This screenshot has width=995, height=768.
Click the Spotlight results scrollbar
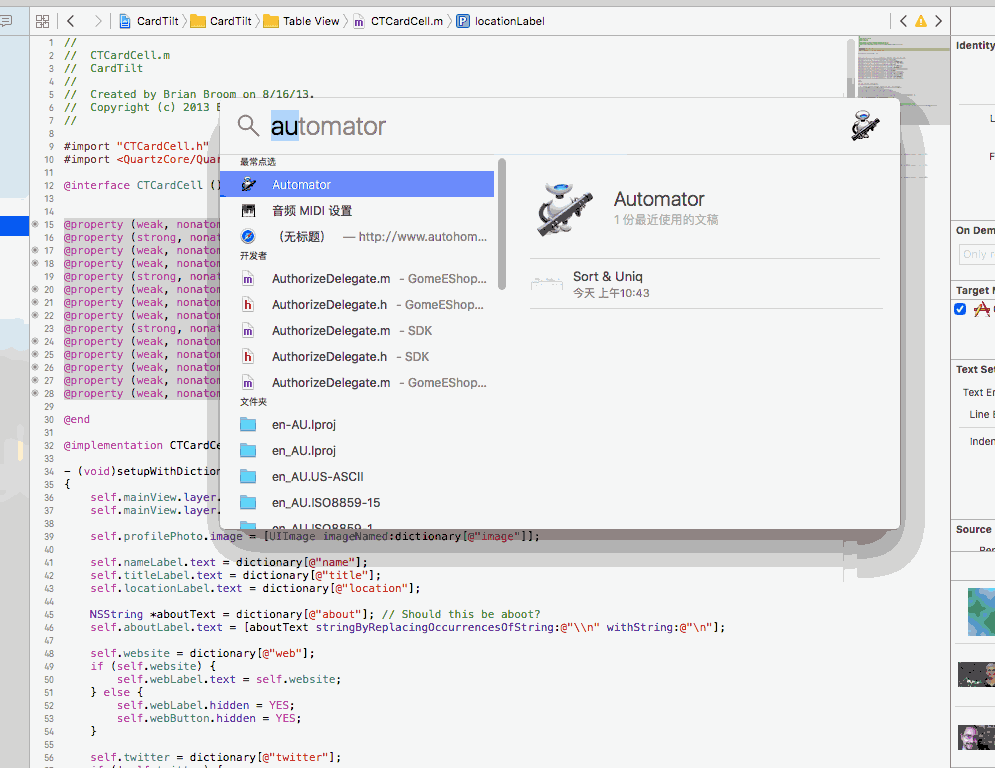(502, 224)
